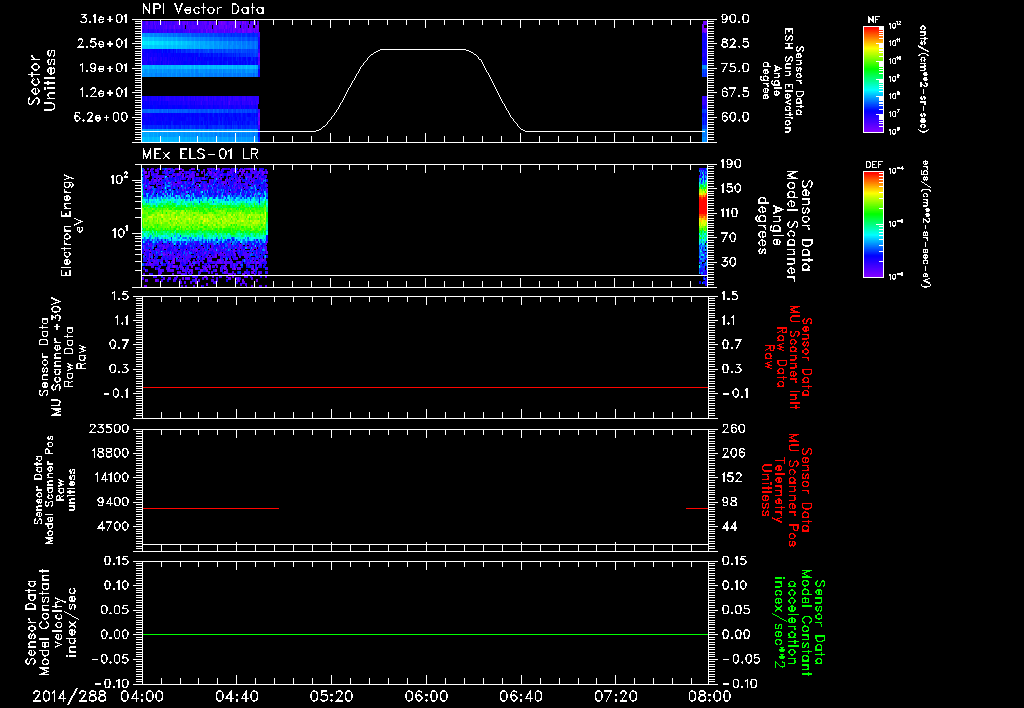Click the left red scanner position line

[x=210, y=509]
